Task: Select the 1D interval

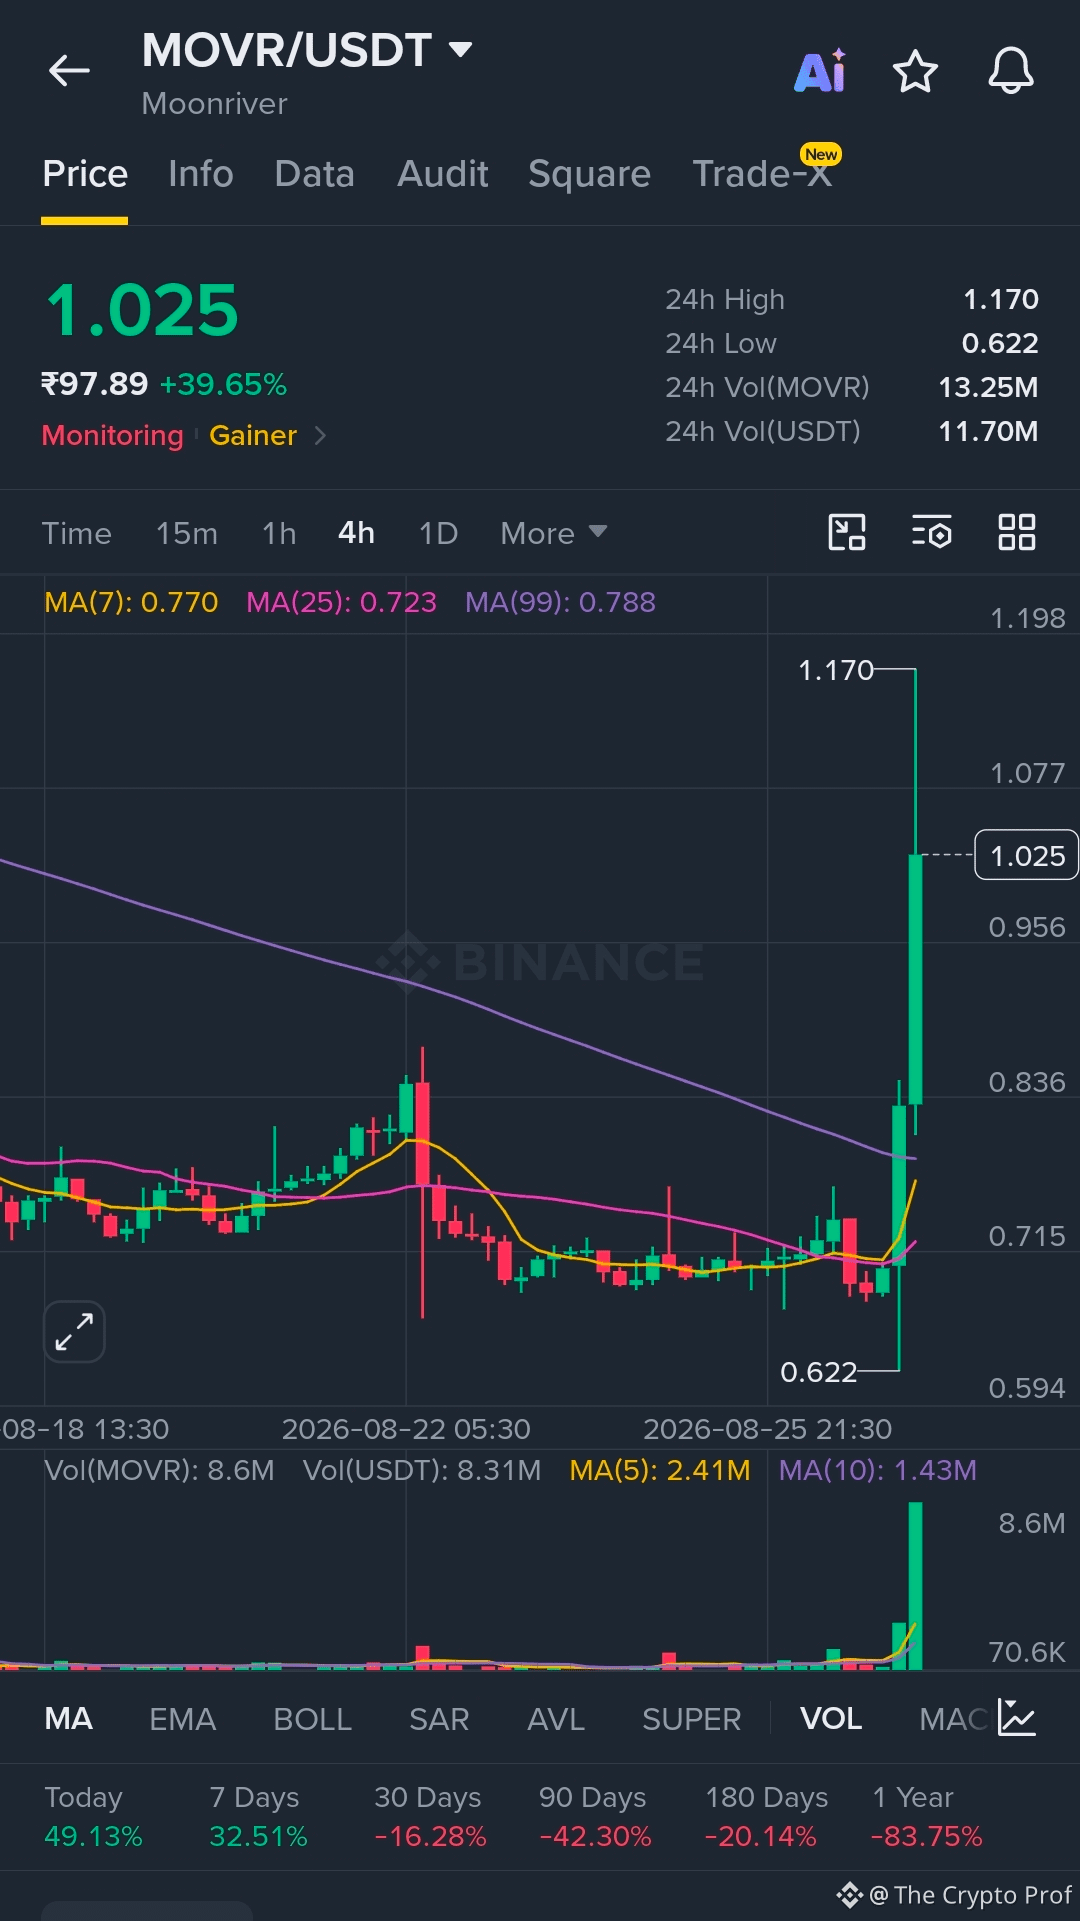Action: (x=438, y=533)
